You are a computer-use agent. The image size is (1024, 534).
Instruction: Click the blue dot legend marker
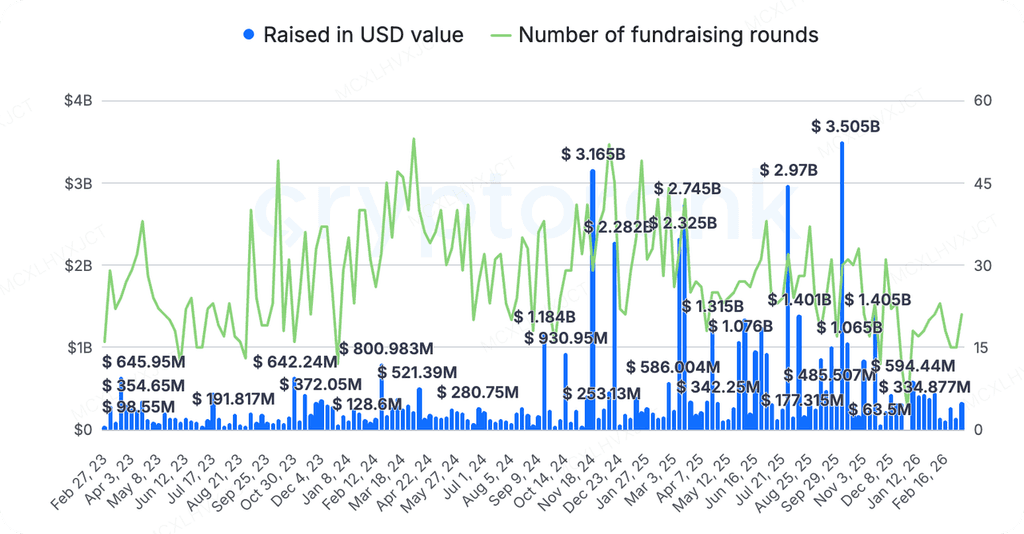[x=249, y=35]
